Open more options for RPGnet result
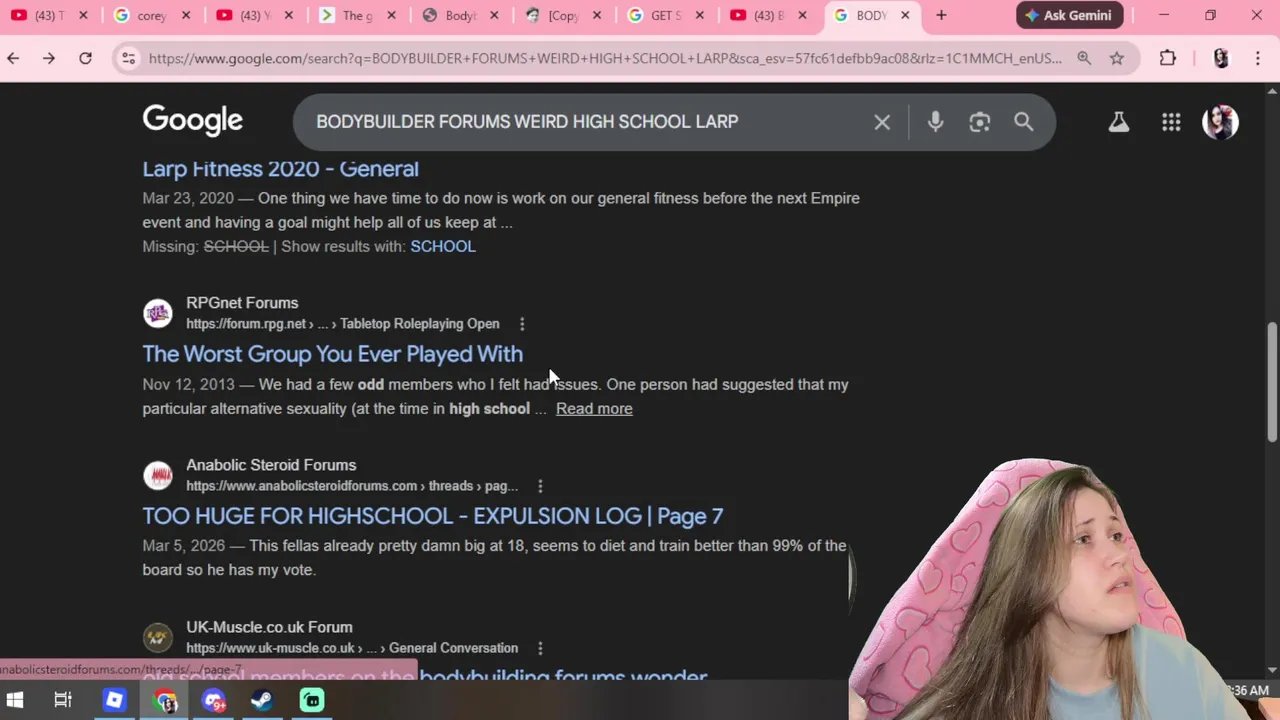 click(x=522, y=324)
